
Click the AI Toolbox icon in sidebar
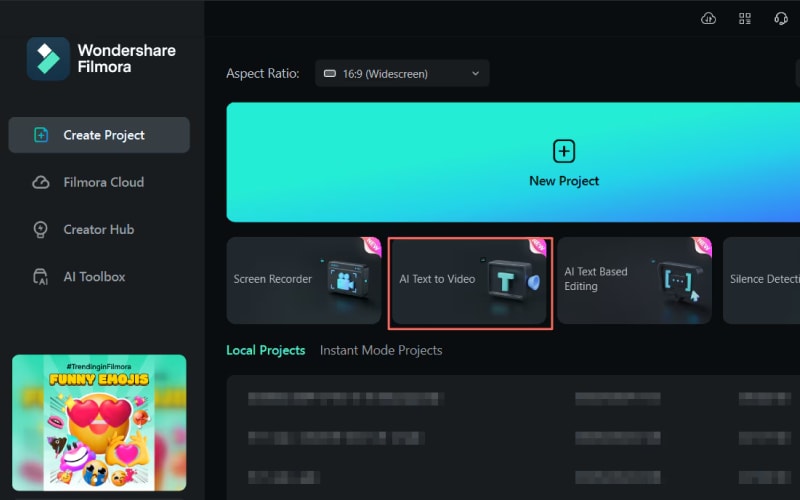41,277
